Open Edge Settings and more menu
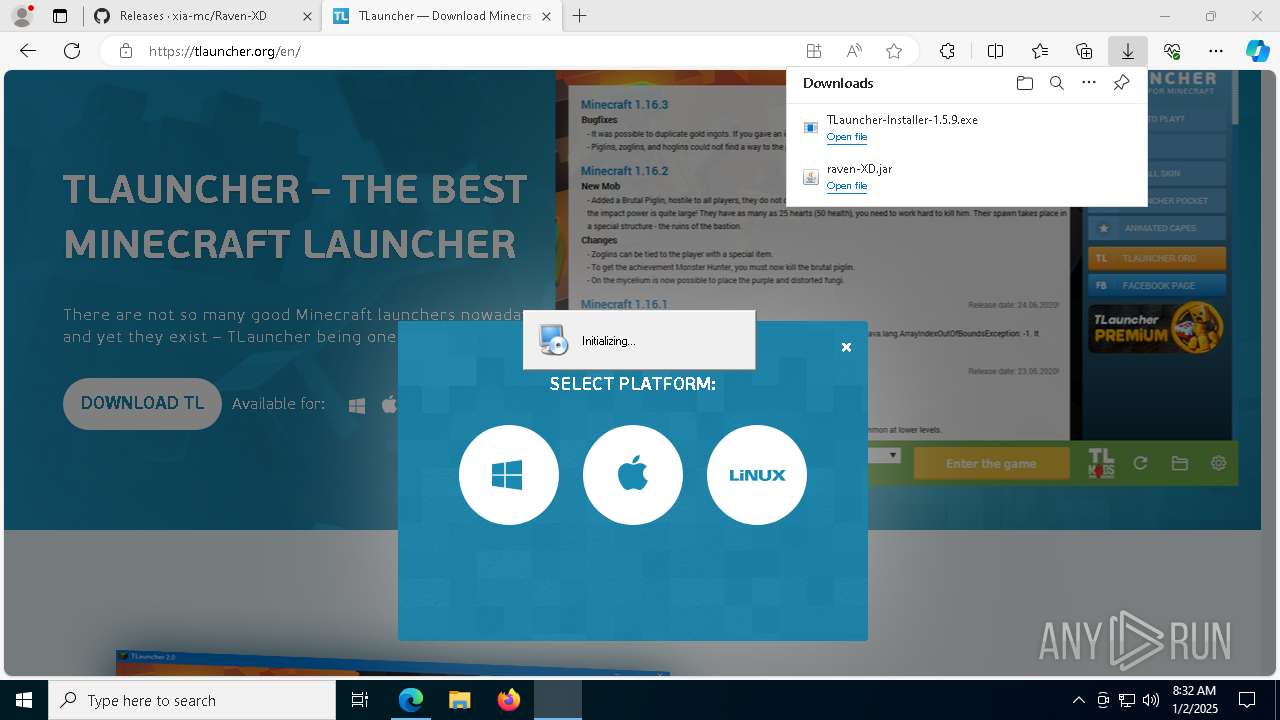The height and width of the screenshot is (720, 1280). pos(1216,51)
